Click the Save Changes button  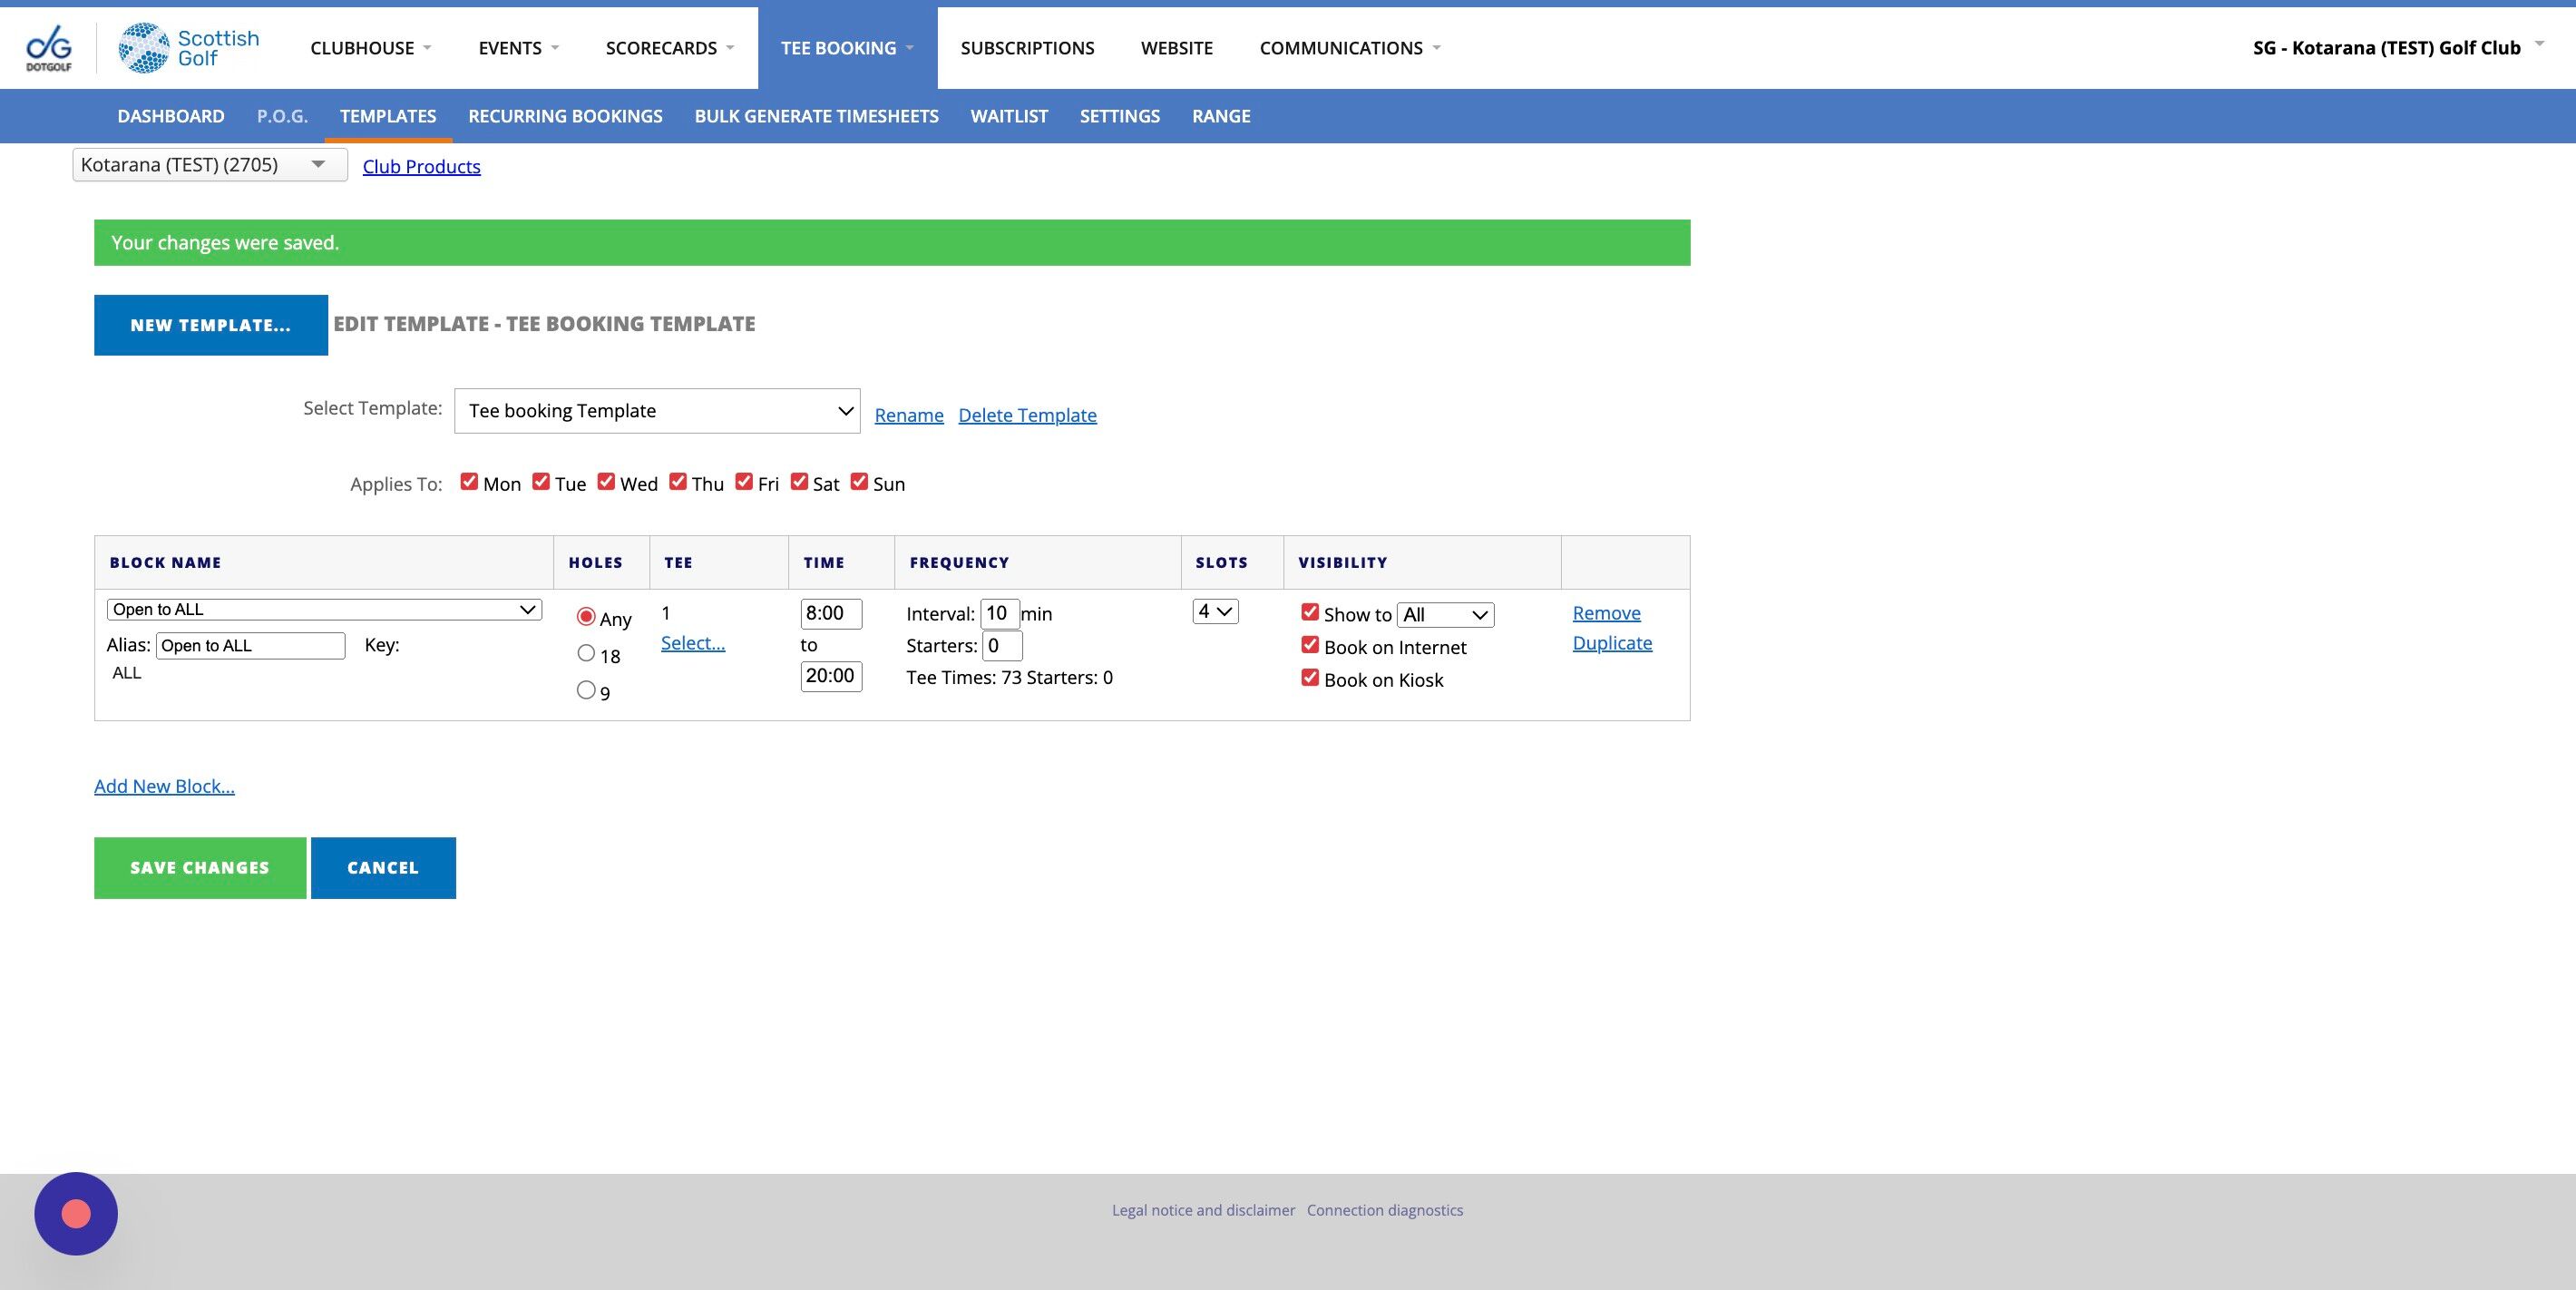pyautogui.click(x=200, y=867)
